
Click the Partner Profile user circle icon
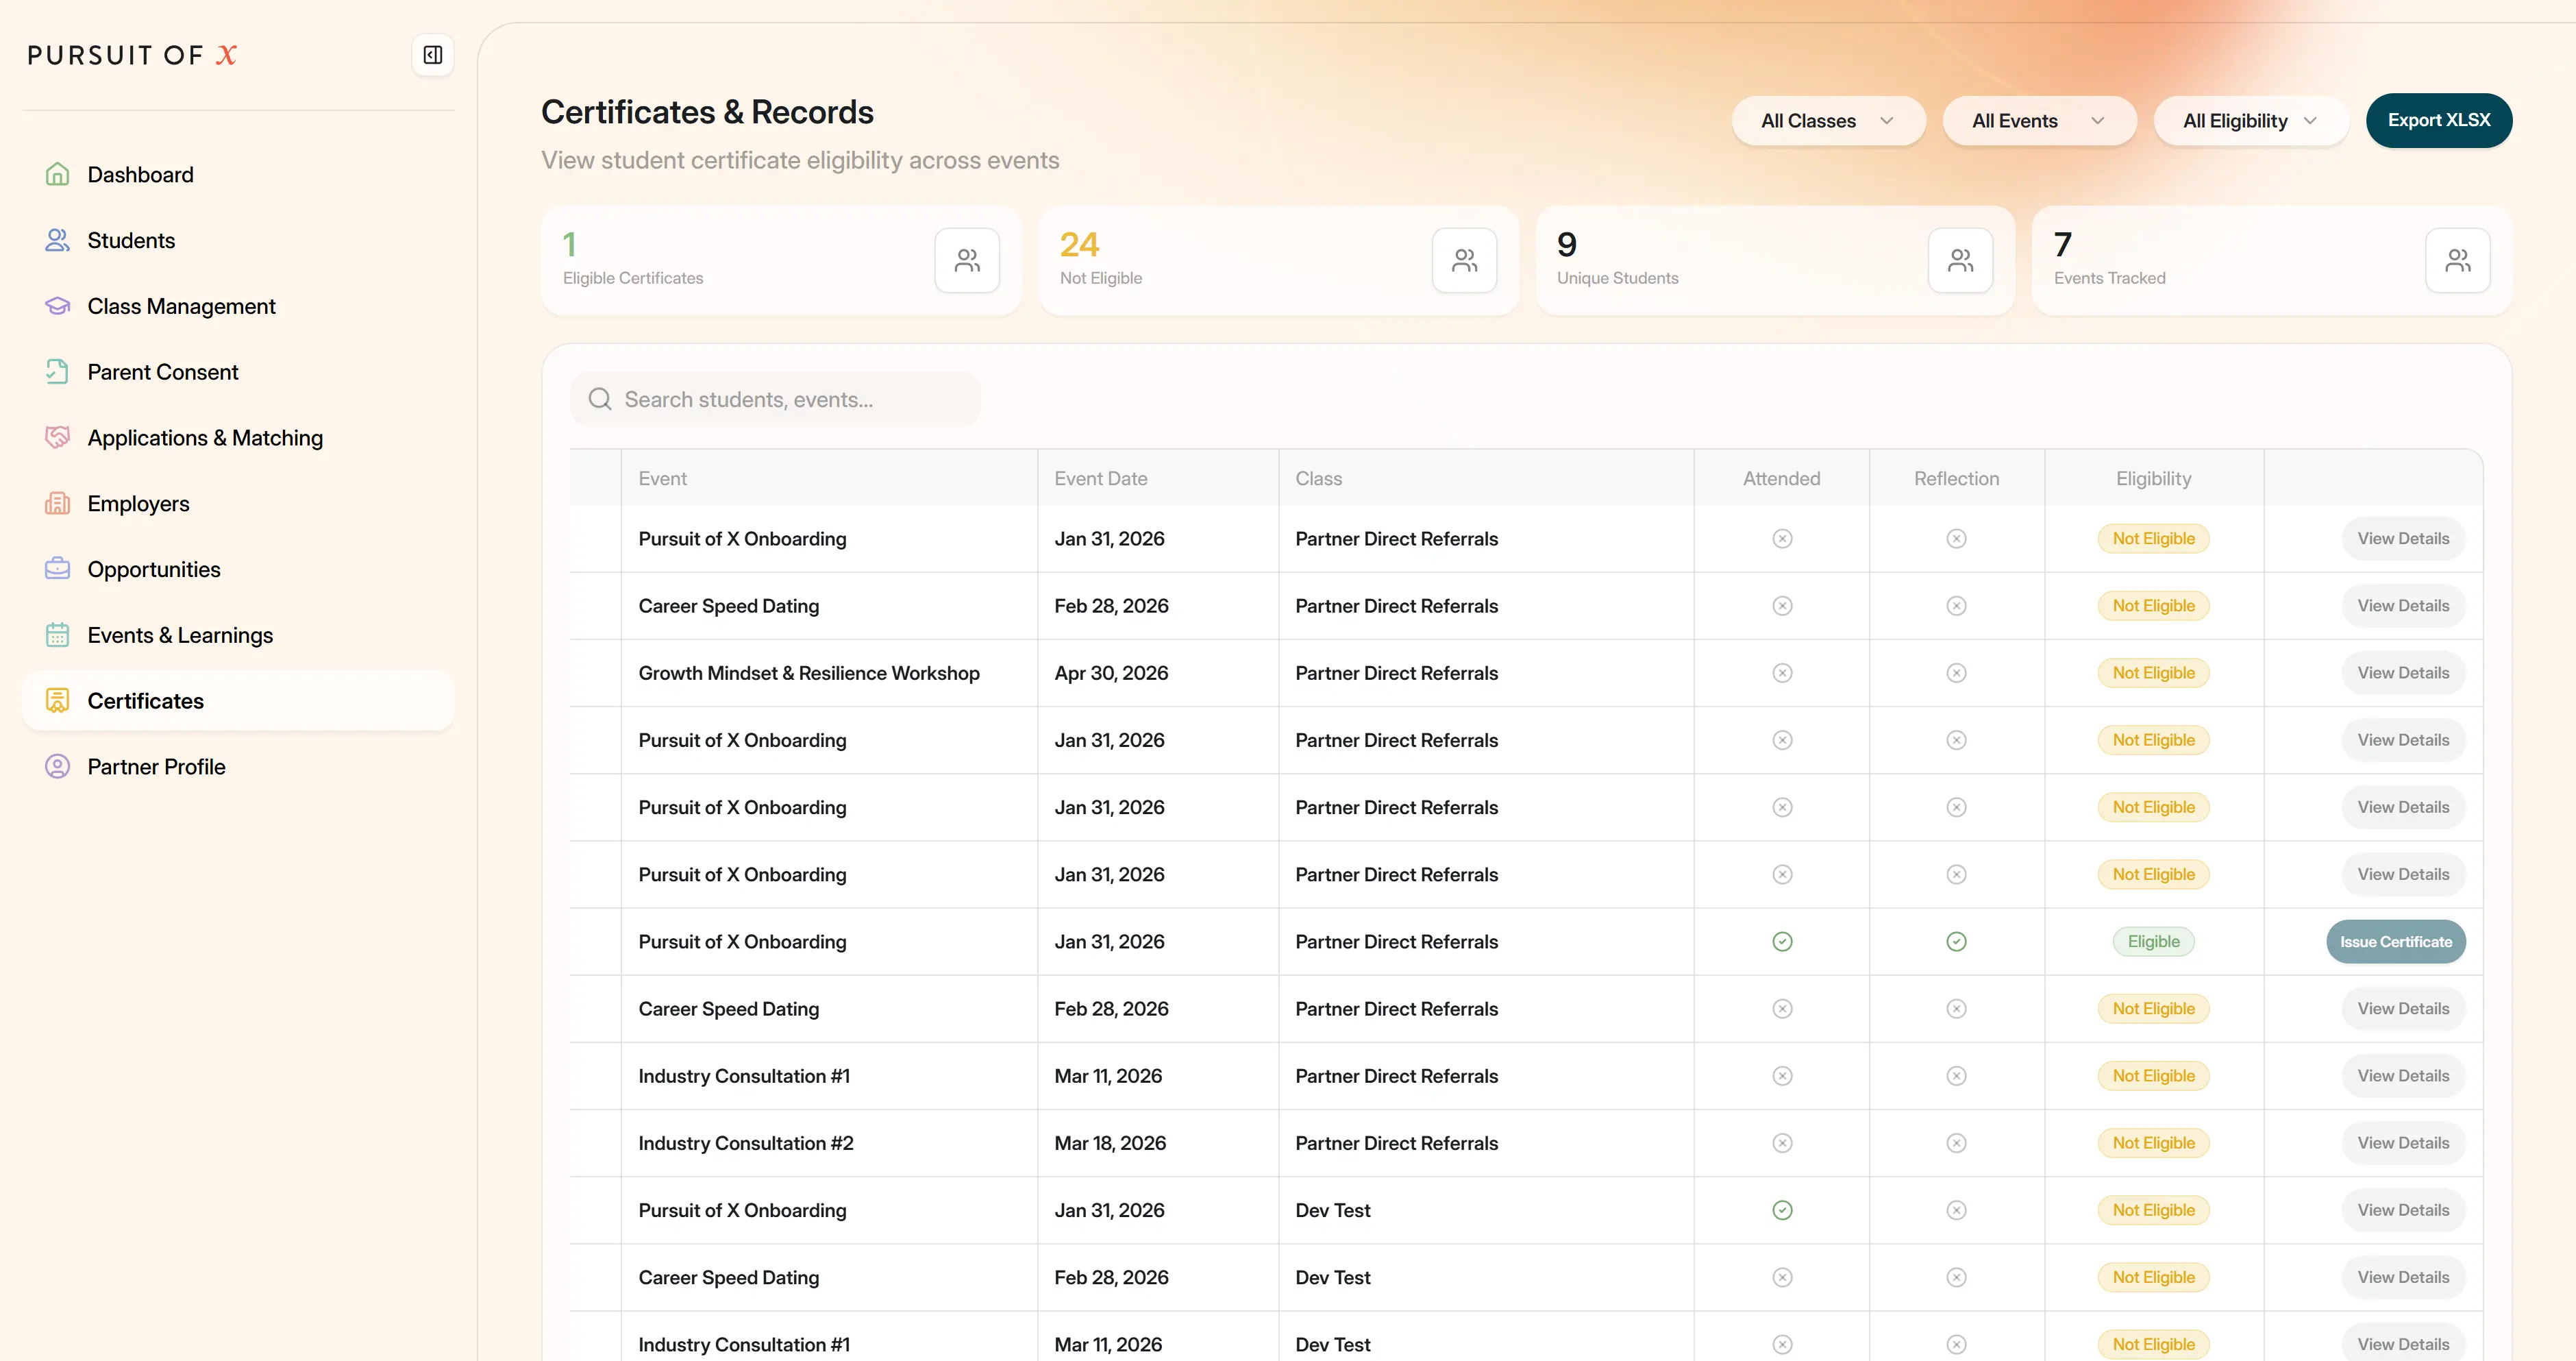[58, 767]
